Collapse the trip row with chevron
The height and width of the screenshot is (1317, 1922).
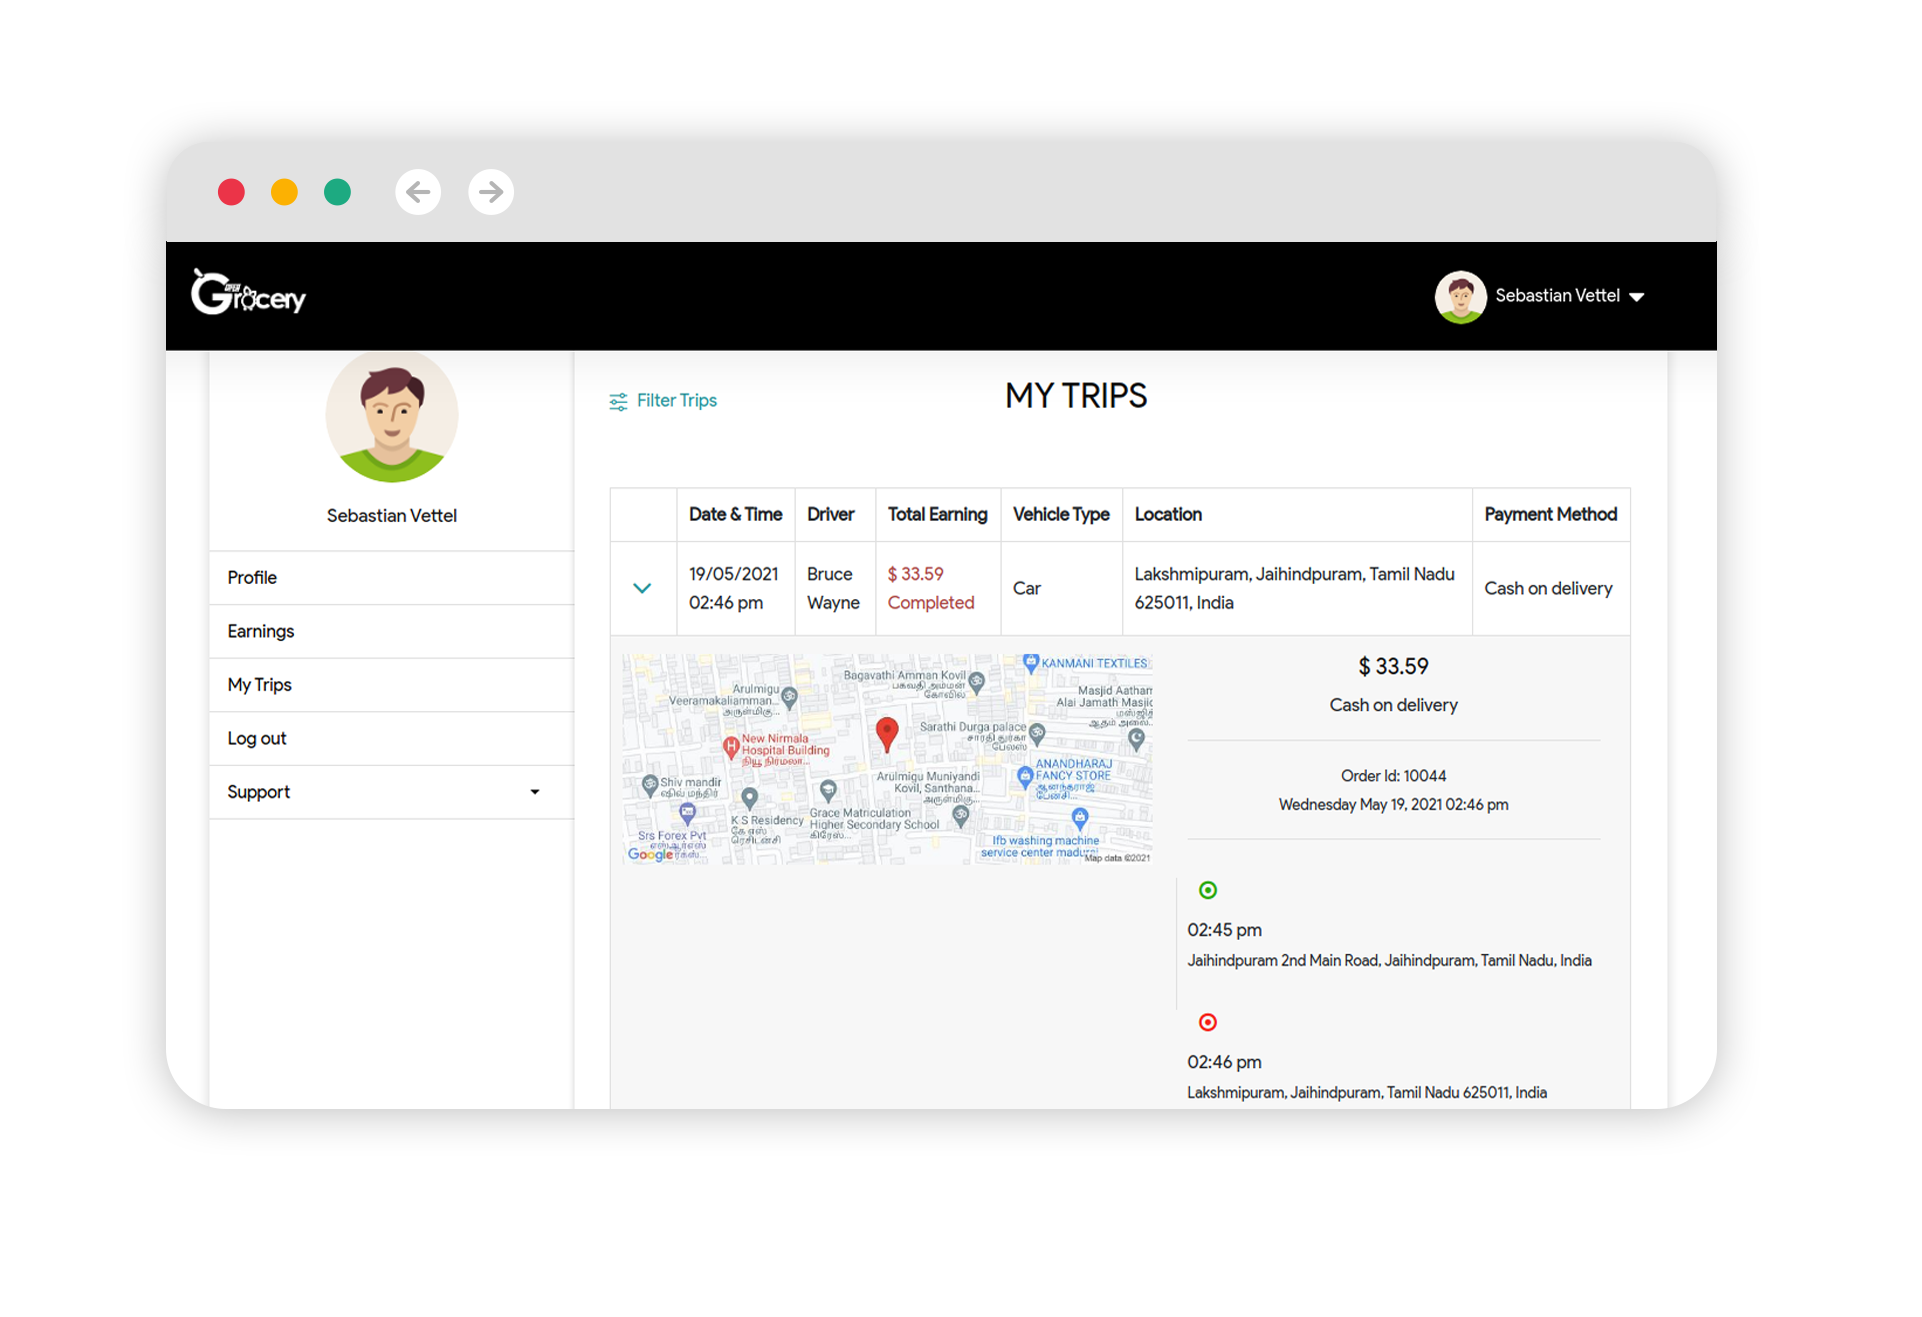[x=642, y=588]
